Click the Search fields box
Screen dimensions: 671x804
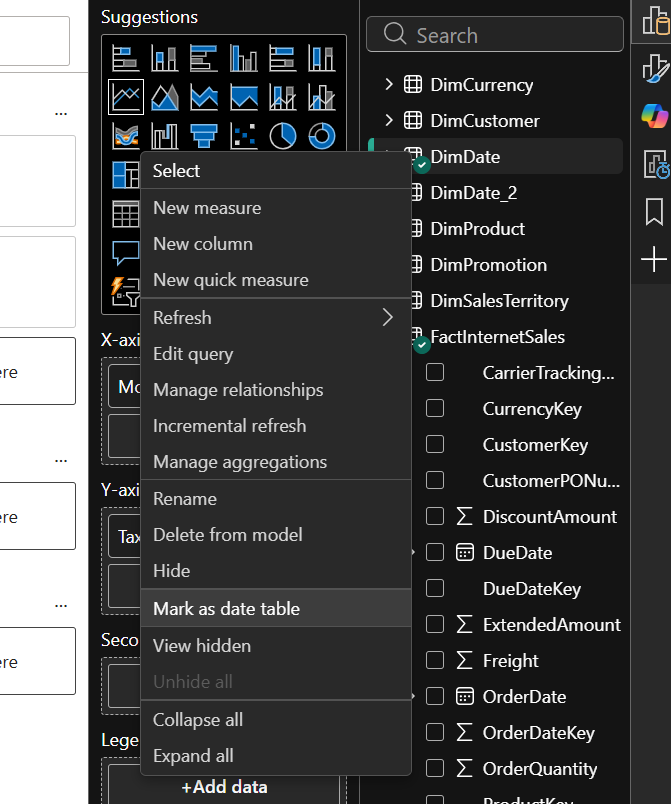coord(495,35)
